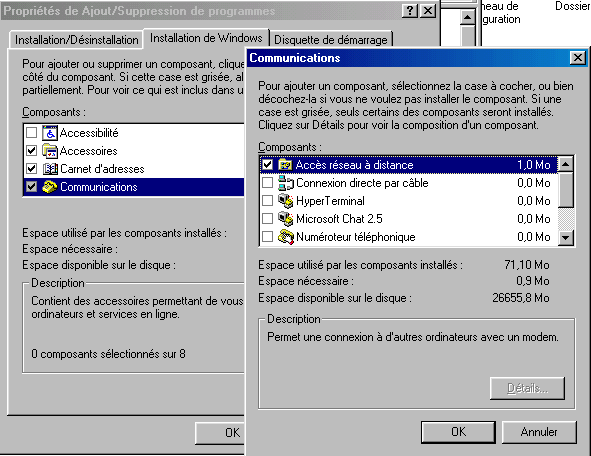Image resolution: width=591 pixels, height=456 pixels.
Task: Click the Communications list scrollbar thumb
Action: 565,190
